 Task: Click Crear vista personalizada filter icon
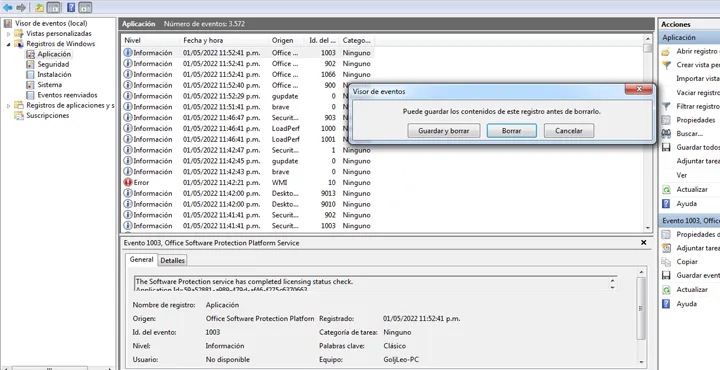[x=666, y=65]
